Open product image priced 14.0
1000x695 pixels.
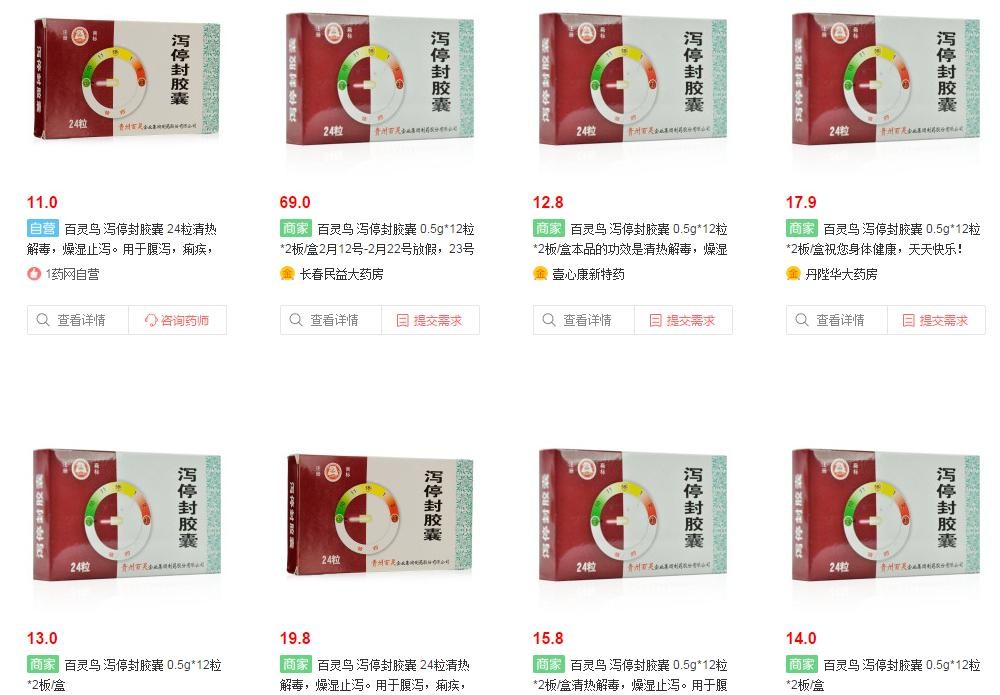(x=886, y=515)
